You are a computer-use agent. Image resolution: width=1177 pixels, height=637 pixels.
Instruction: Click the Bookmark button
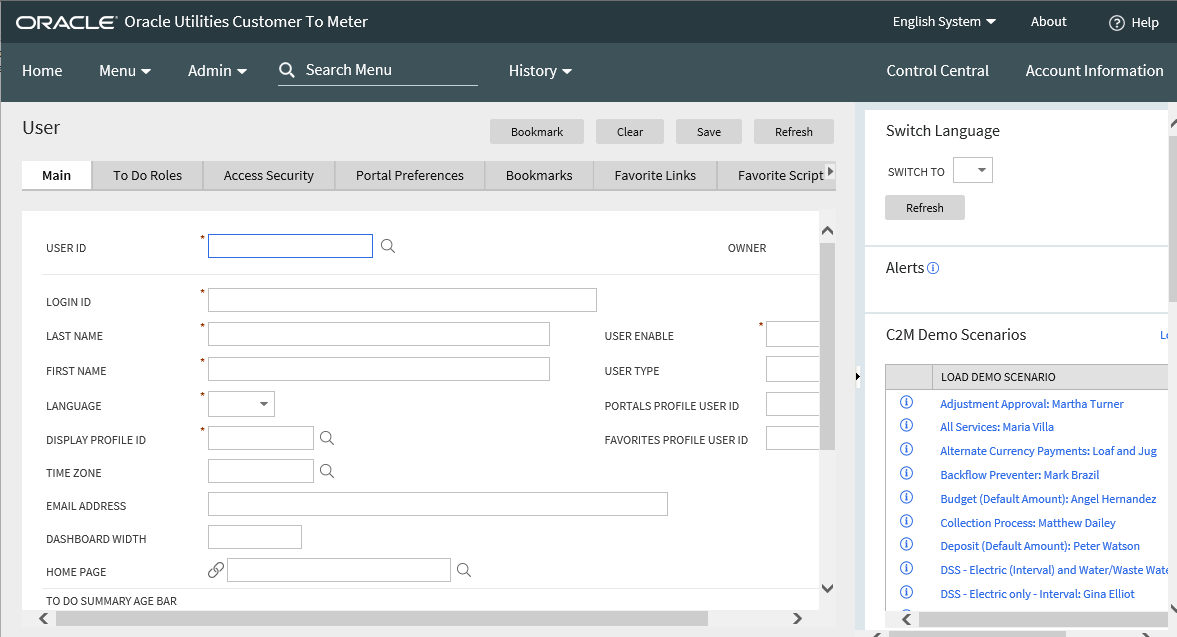(x=537, y=131)
